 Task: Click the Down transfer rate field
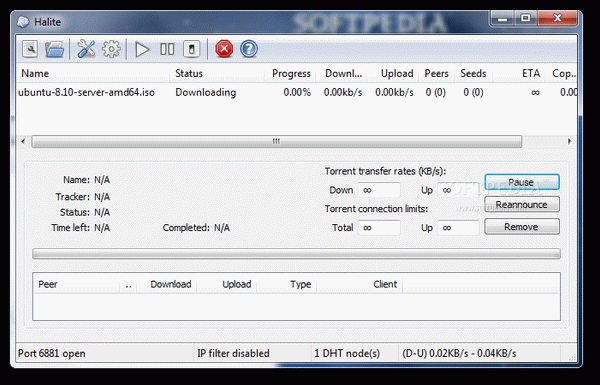[x=379, y=190]
